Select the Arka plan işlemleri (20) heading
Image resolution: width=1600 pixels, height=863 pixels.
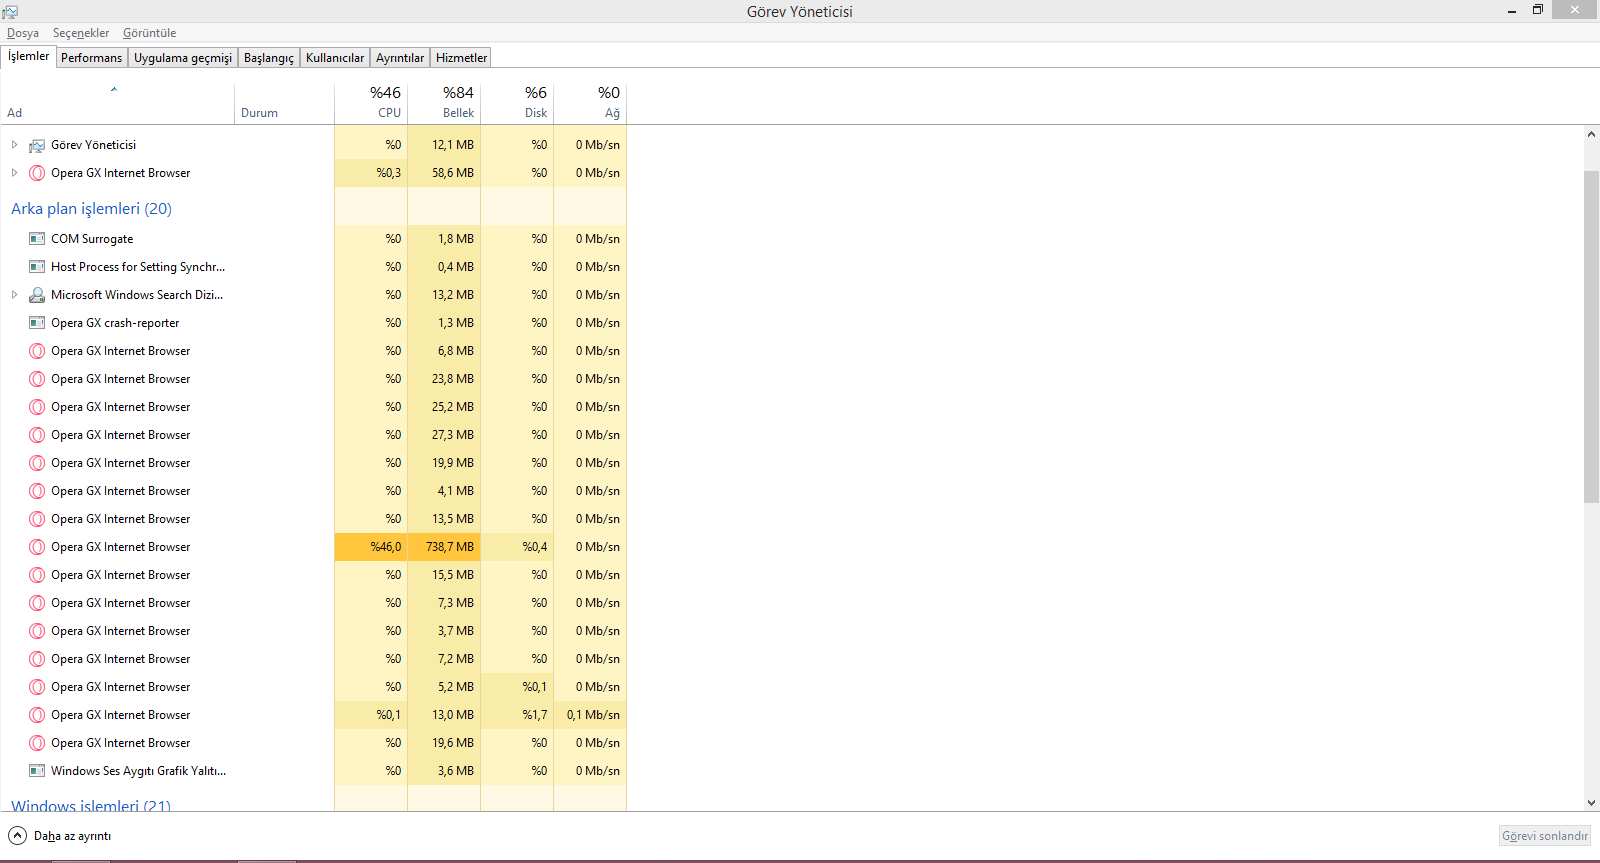click(x=91, y=209)
